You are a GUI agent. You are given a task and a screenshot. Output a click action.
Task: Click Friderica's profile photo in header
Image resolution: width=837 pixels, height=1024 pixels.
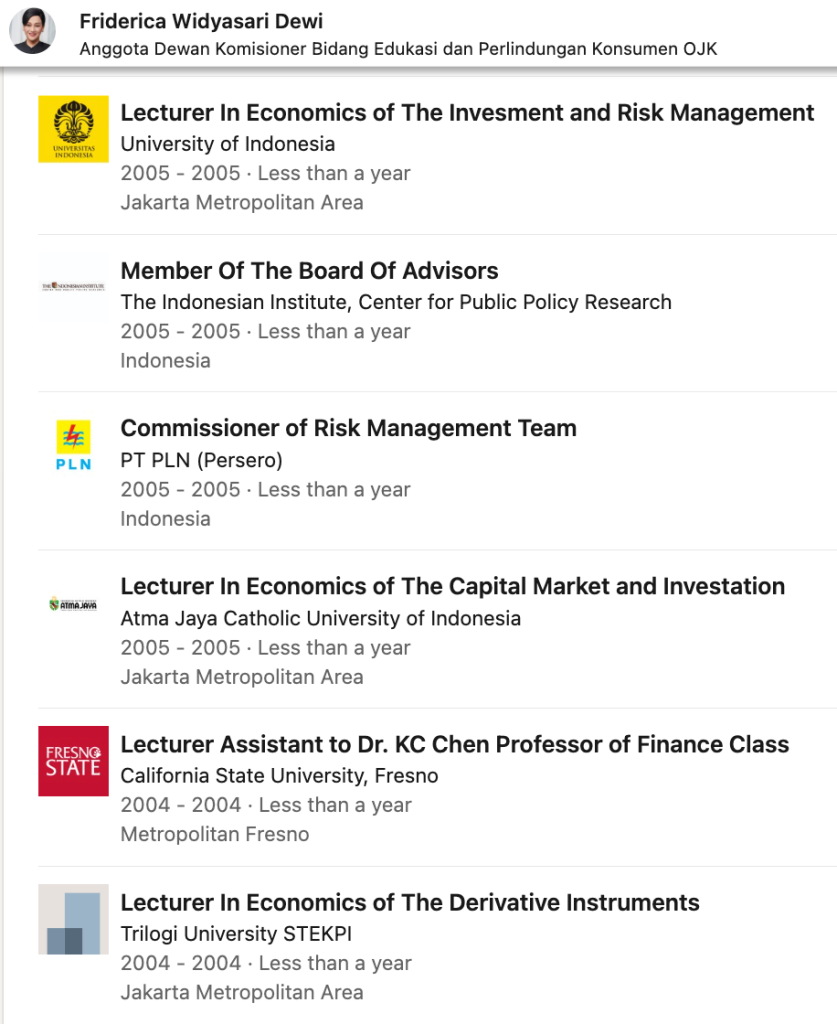[32, 31]
